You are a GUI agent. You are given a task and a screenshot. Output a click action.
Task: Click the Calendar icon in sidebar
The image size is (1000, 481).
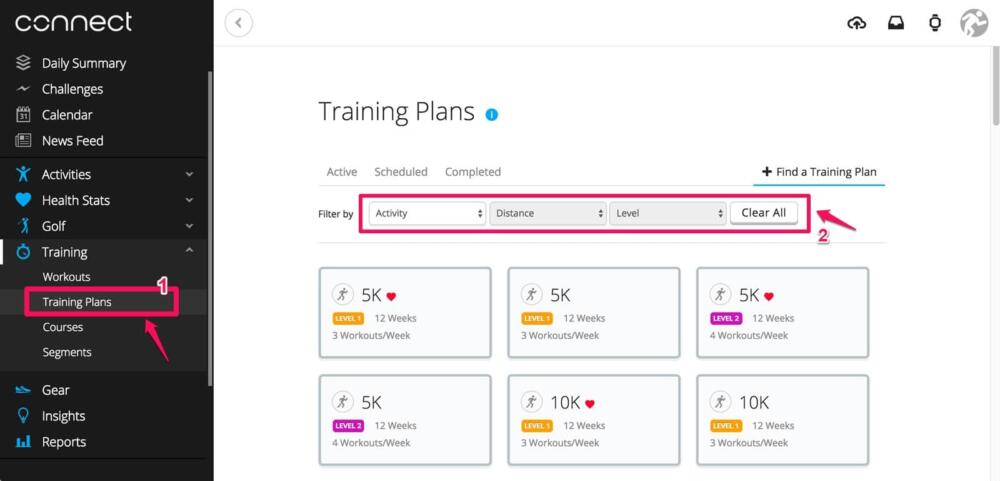pyautogui.click(x=24, y=115)
